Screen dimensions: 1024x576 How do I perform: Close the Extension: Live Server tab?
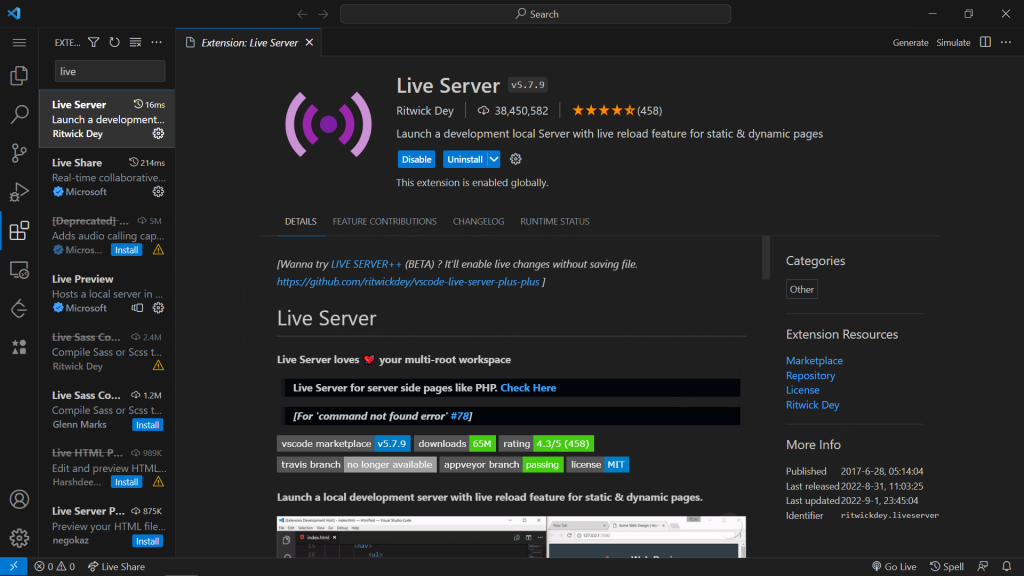point(310,42)
